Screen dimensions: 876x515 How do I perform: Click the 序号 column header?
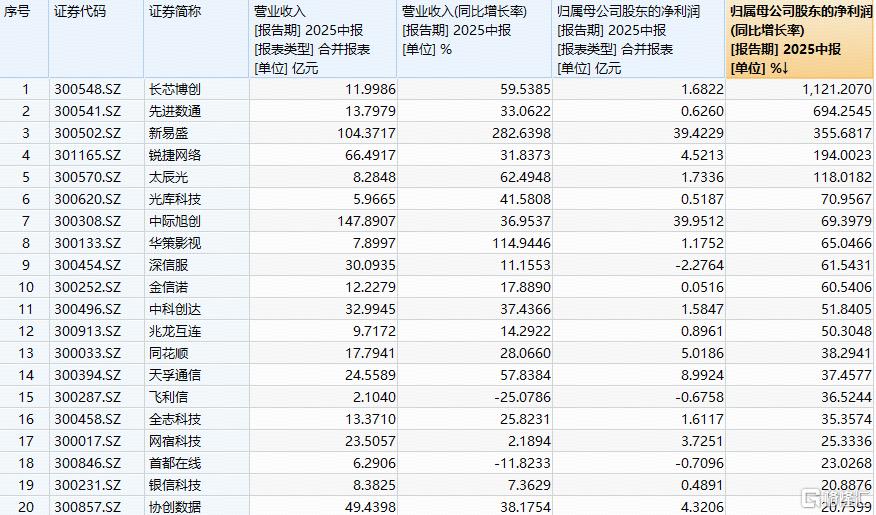pos(24,39)
